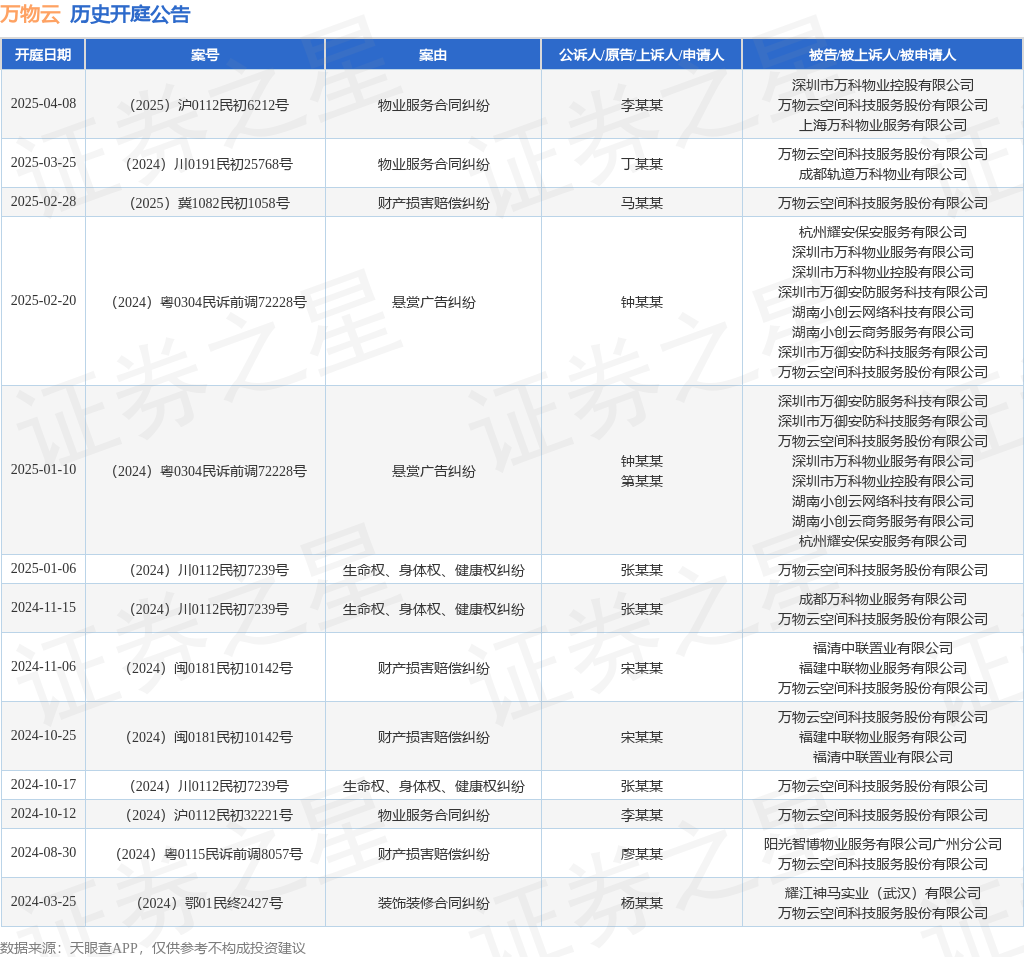Screen dimensions: 1024x957
Task: Select the date 2024-03-25
Action: [x=43, y=901]
